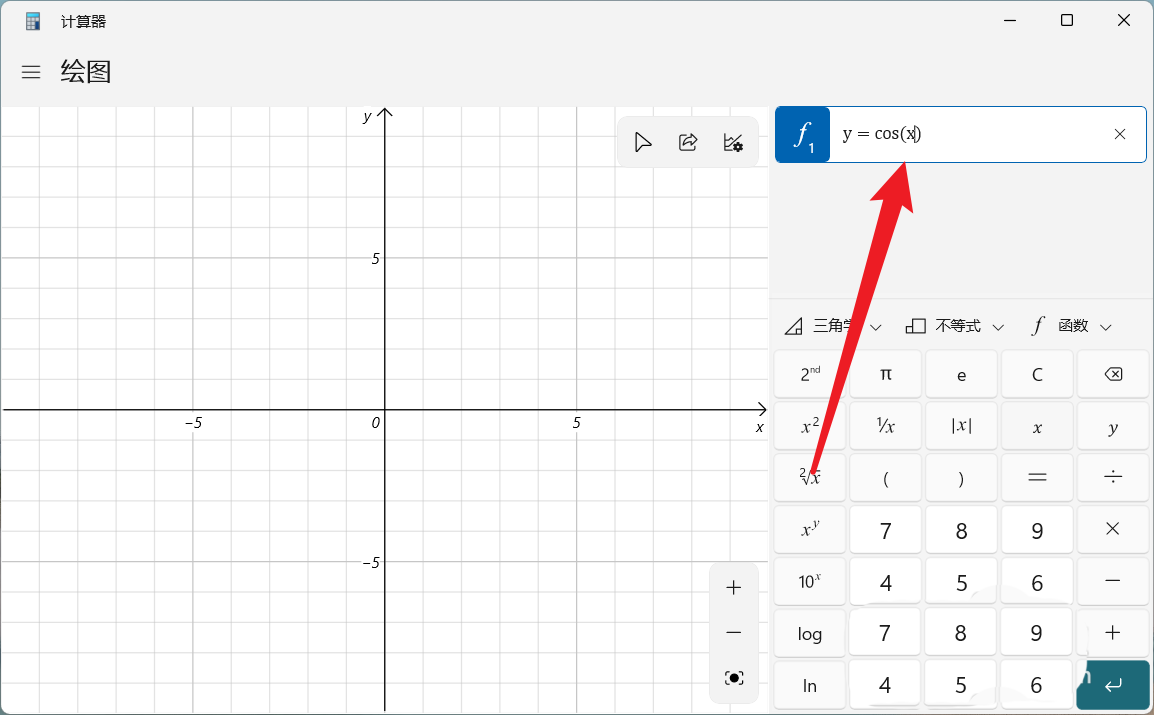The width and height of the screenshot is (1154, 715).
Task: Open the hamburger navigation menu
Action: 31,72
